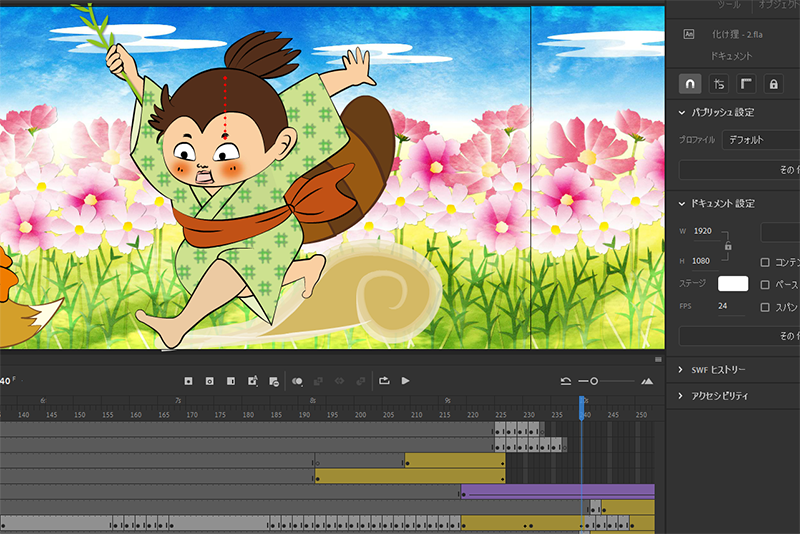Enable the コンテンツ checkbox
800x534 pixels.
click(765, 263)
